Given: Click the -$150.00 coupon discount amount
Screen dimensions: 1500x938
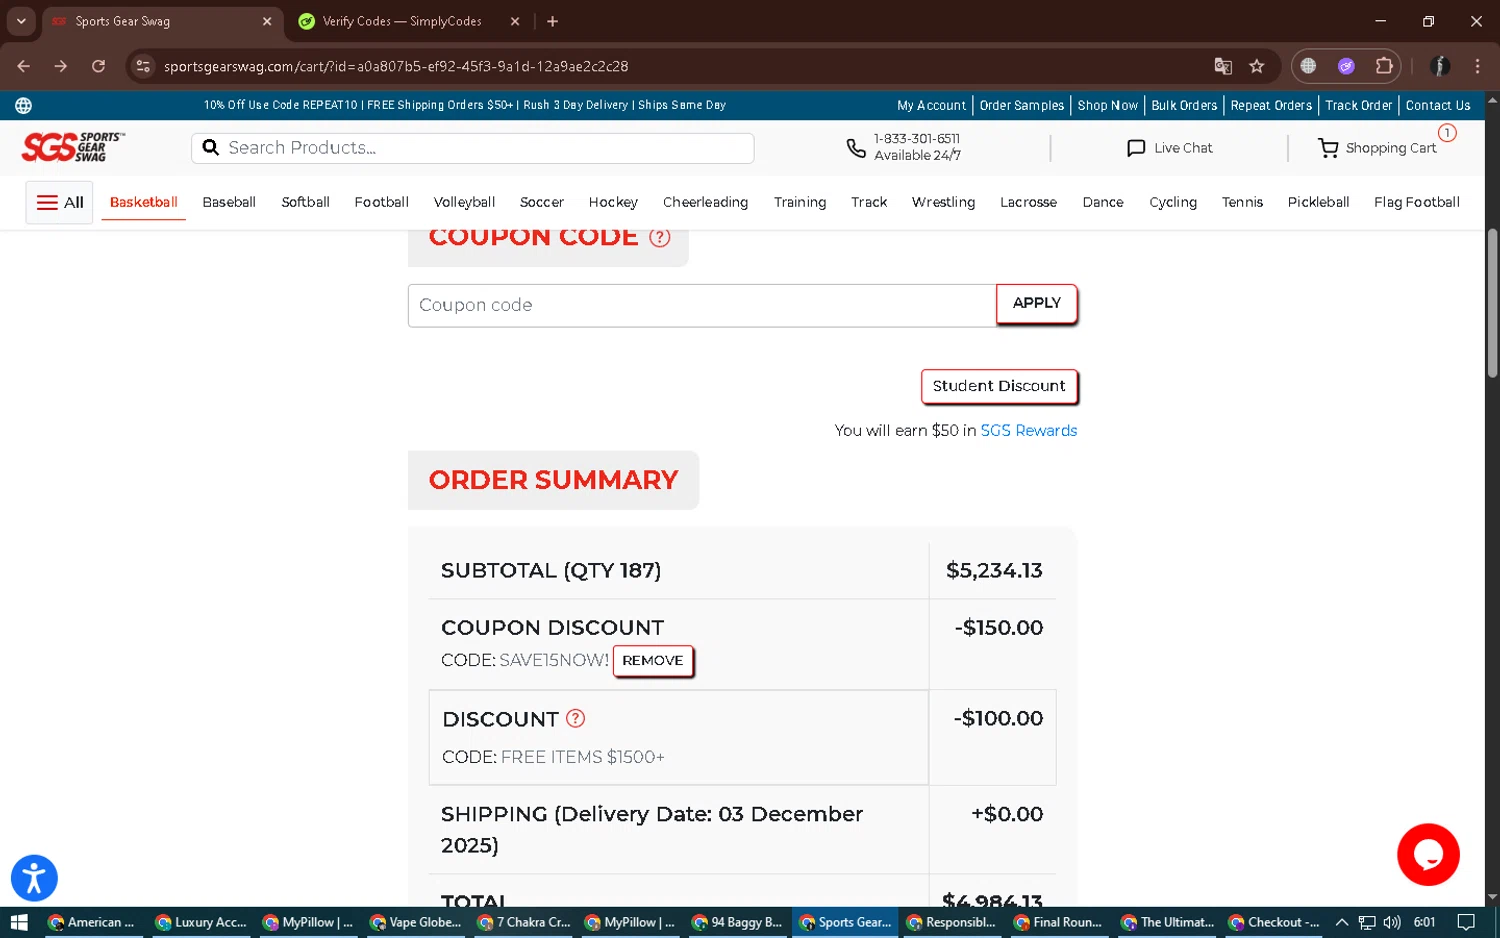Looking at the screenshot, I should pyautogui.click(x=998, y=627).
